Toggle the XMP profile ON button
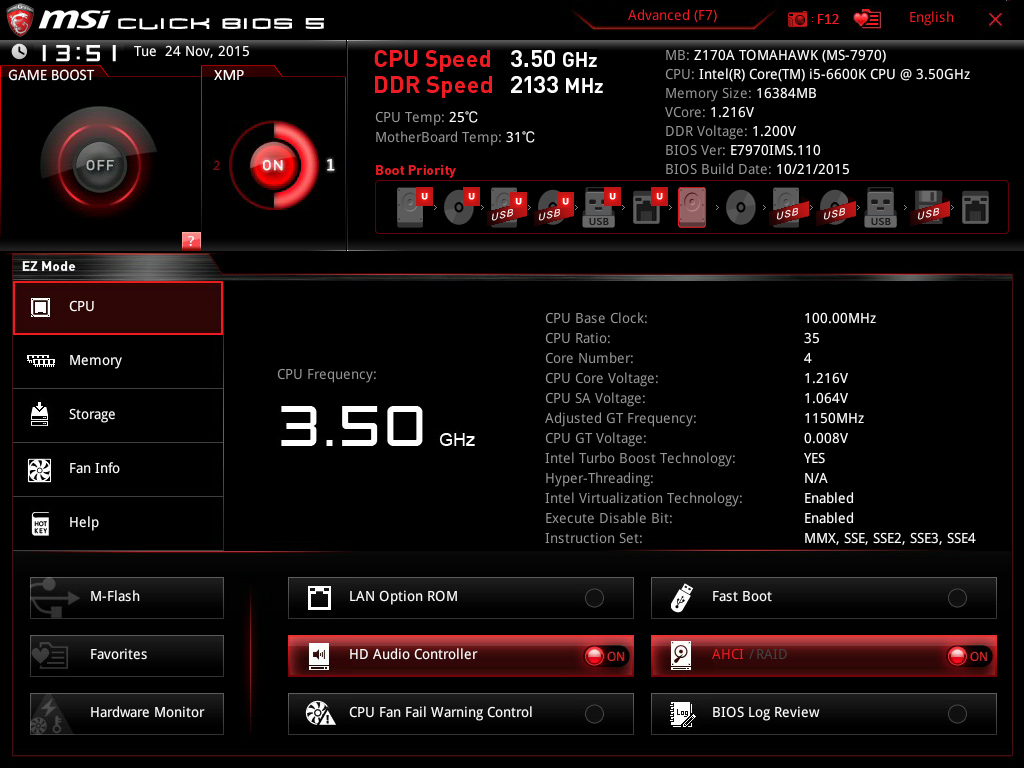Image resolution: width=1024 pixels, height=768 pixels. 273,165
